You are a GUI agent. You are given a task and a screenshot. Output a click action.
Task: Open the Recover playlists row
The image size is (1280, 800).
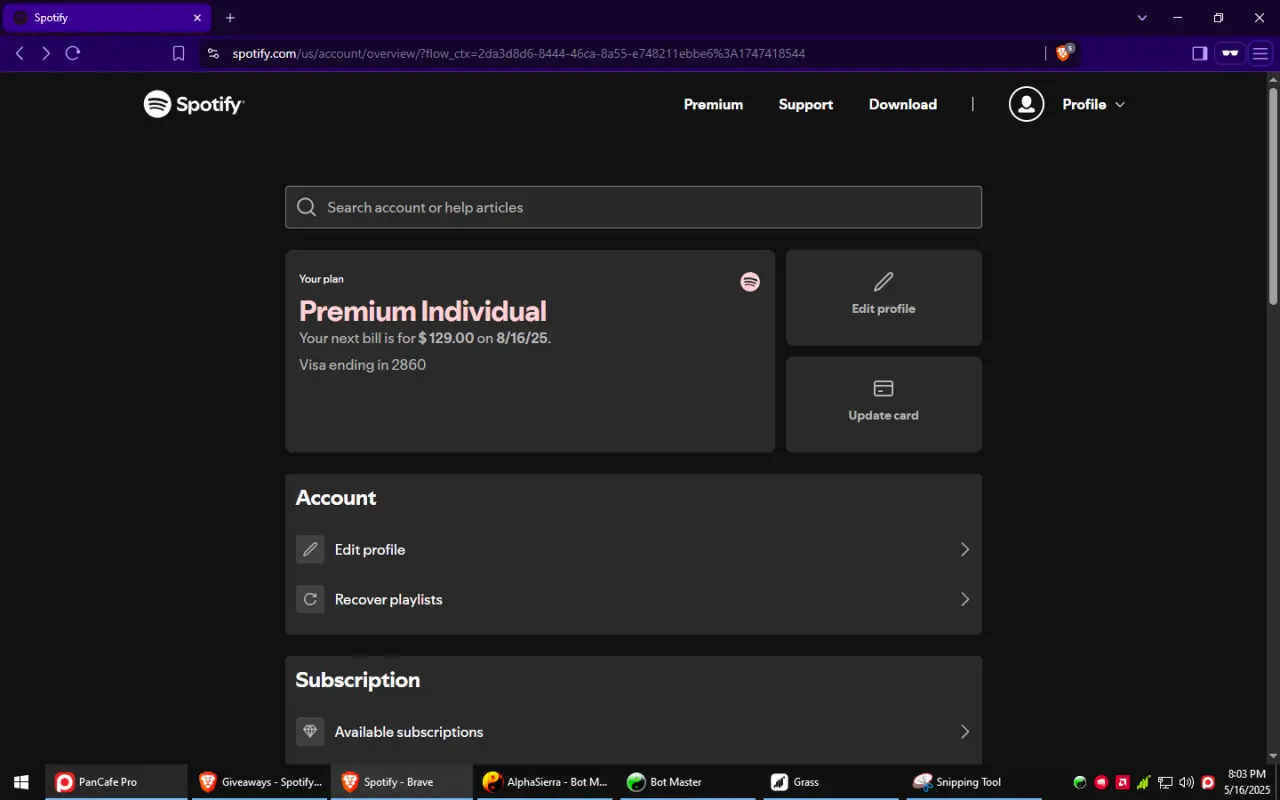point(633,599)
